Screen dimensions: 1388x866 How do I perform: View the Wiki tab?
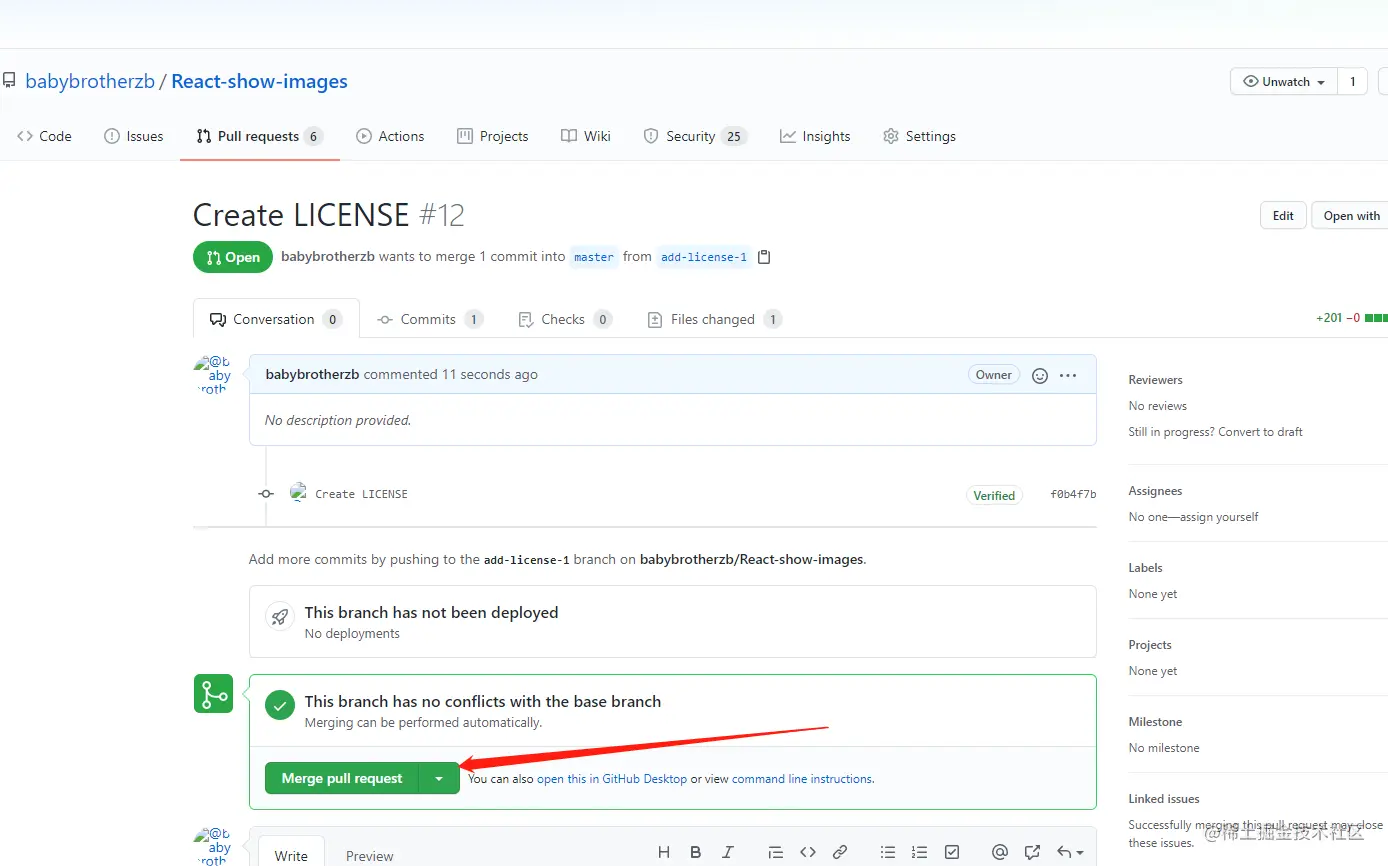[x=586, y=136]
